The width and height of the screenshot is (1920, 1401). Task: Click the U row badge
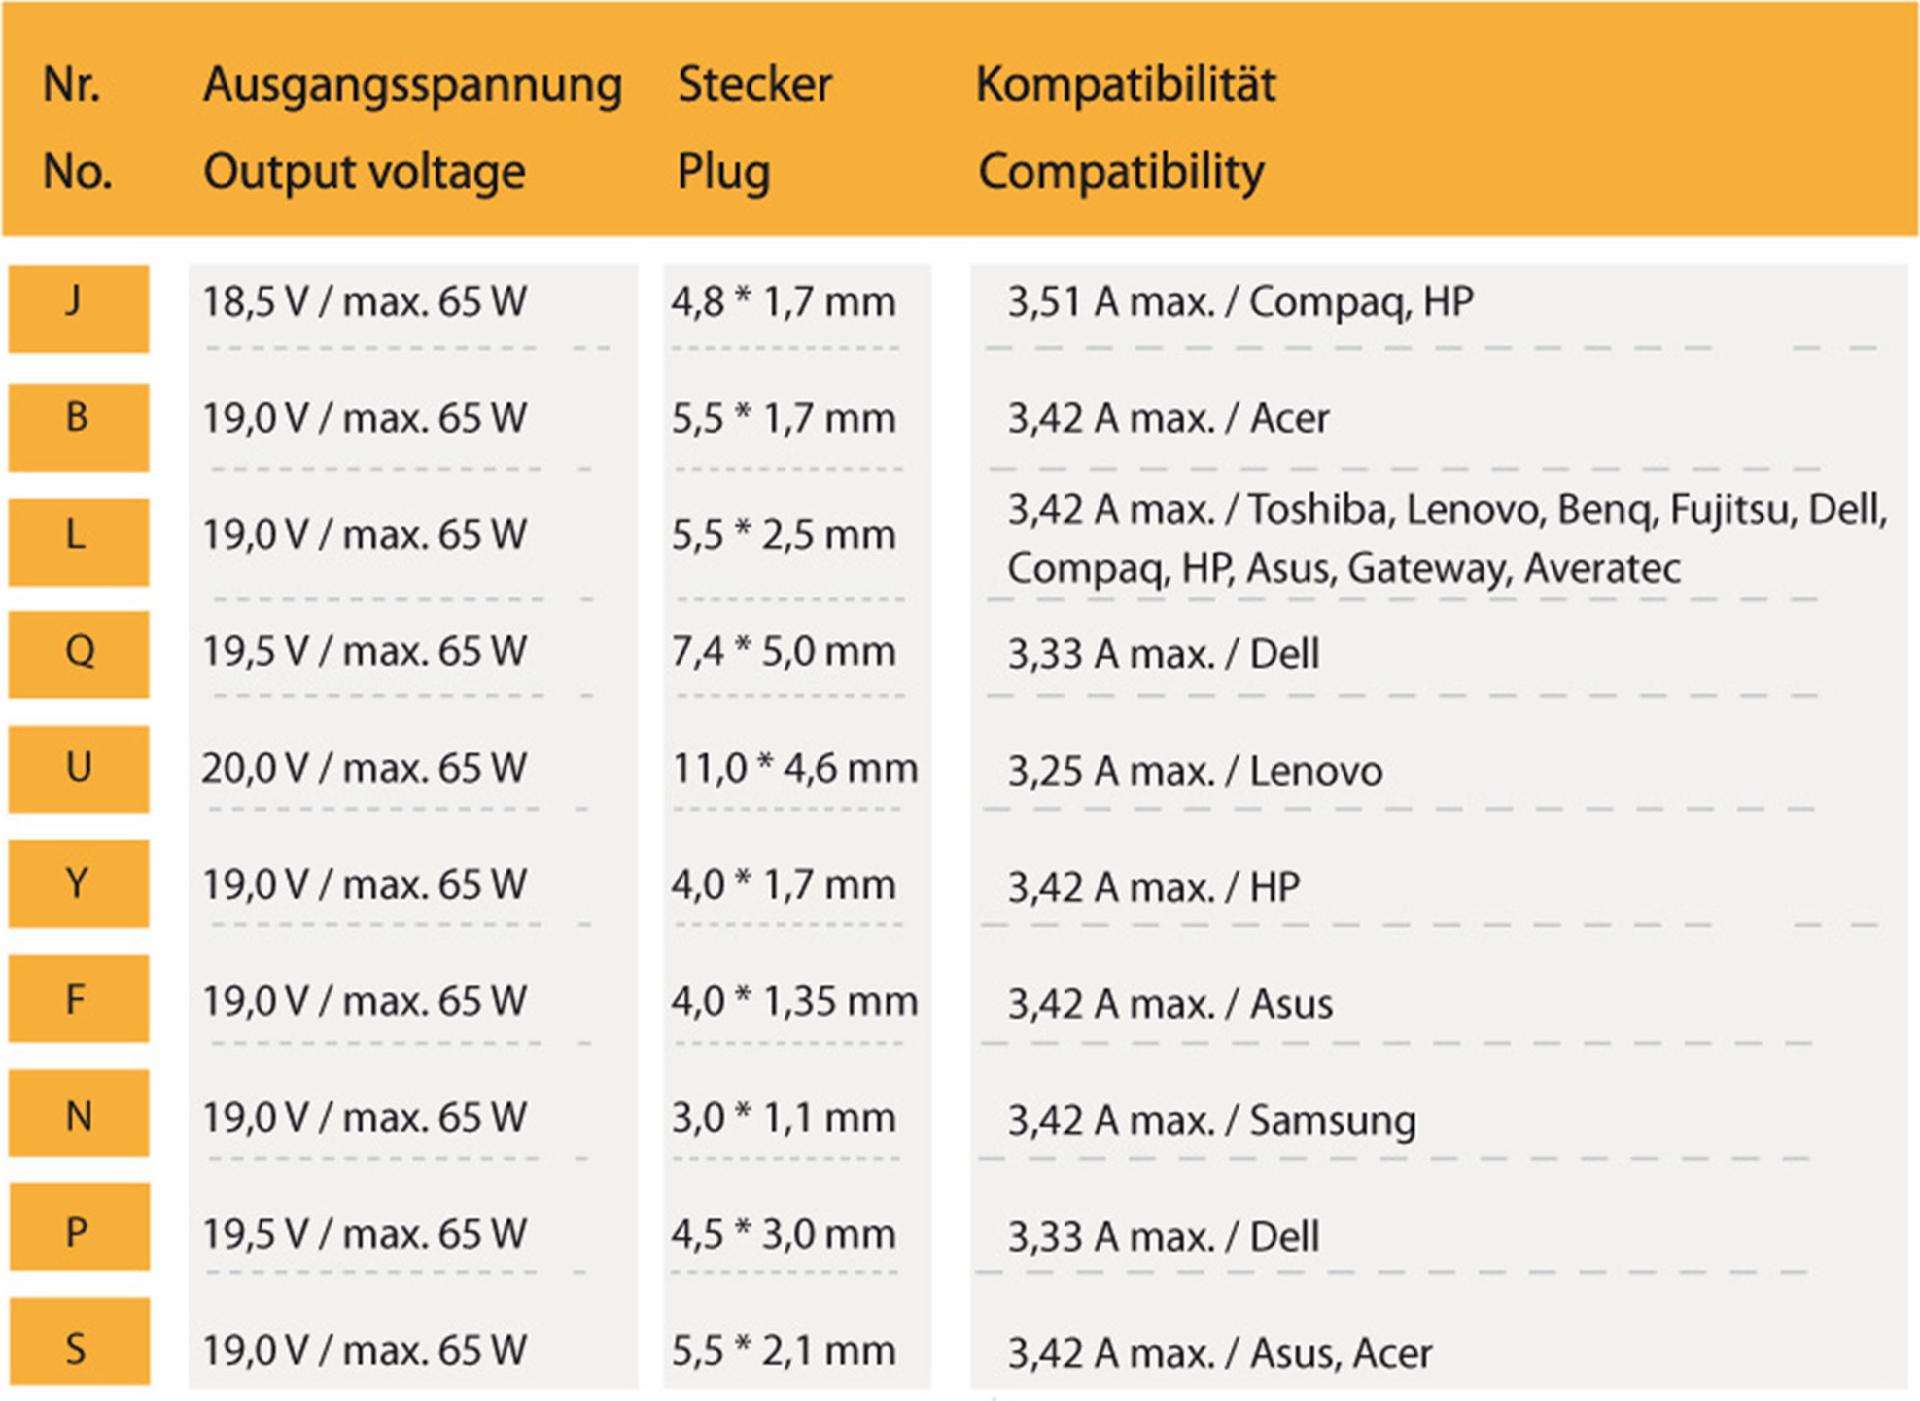(78, 769)
